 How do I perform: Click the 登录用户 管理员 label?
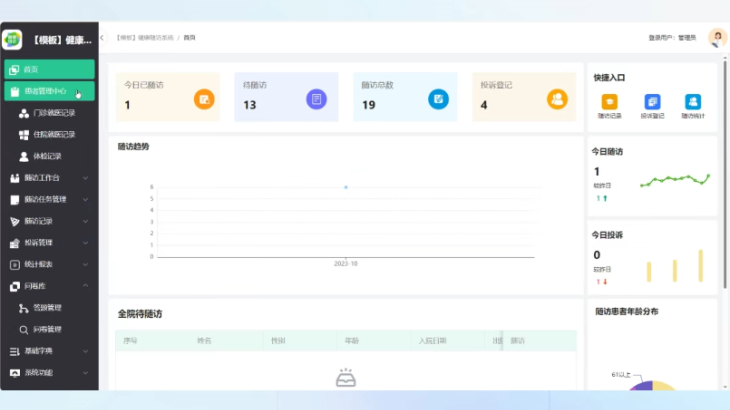[672, 38]
